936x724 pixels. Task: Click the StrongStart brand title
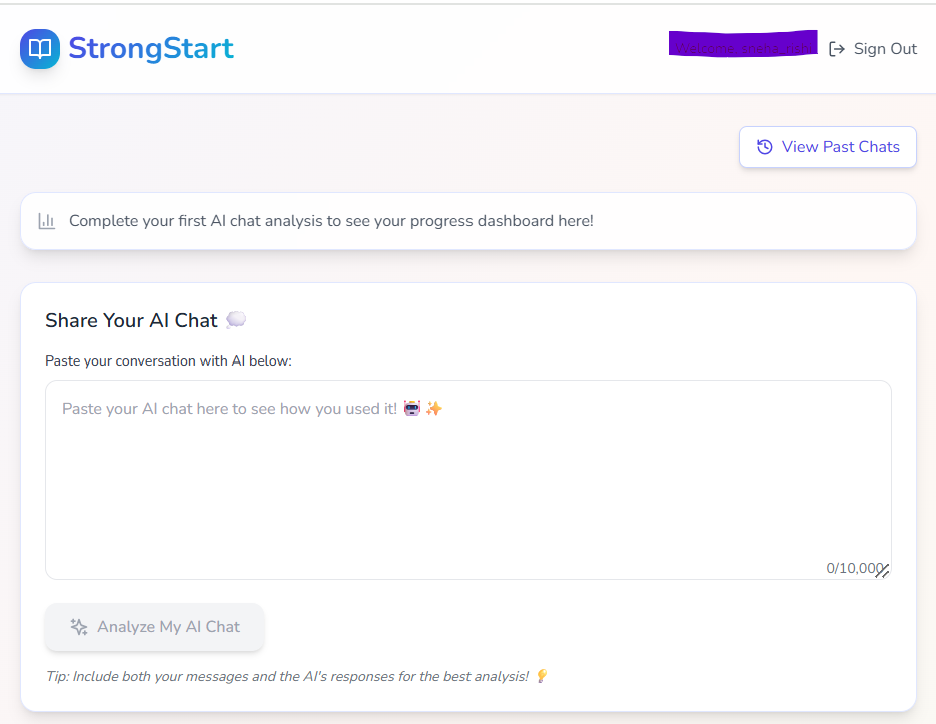(x=151, y=48)
